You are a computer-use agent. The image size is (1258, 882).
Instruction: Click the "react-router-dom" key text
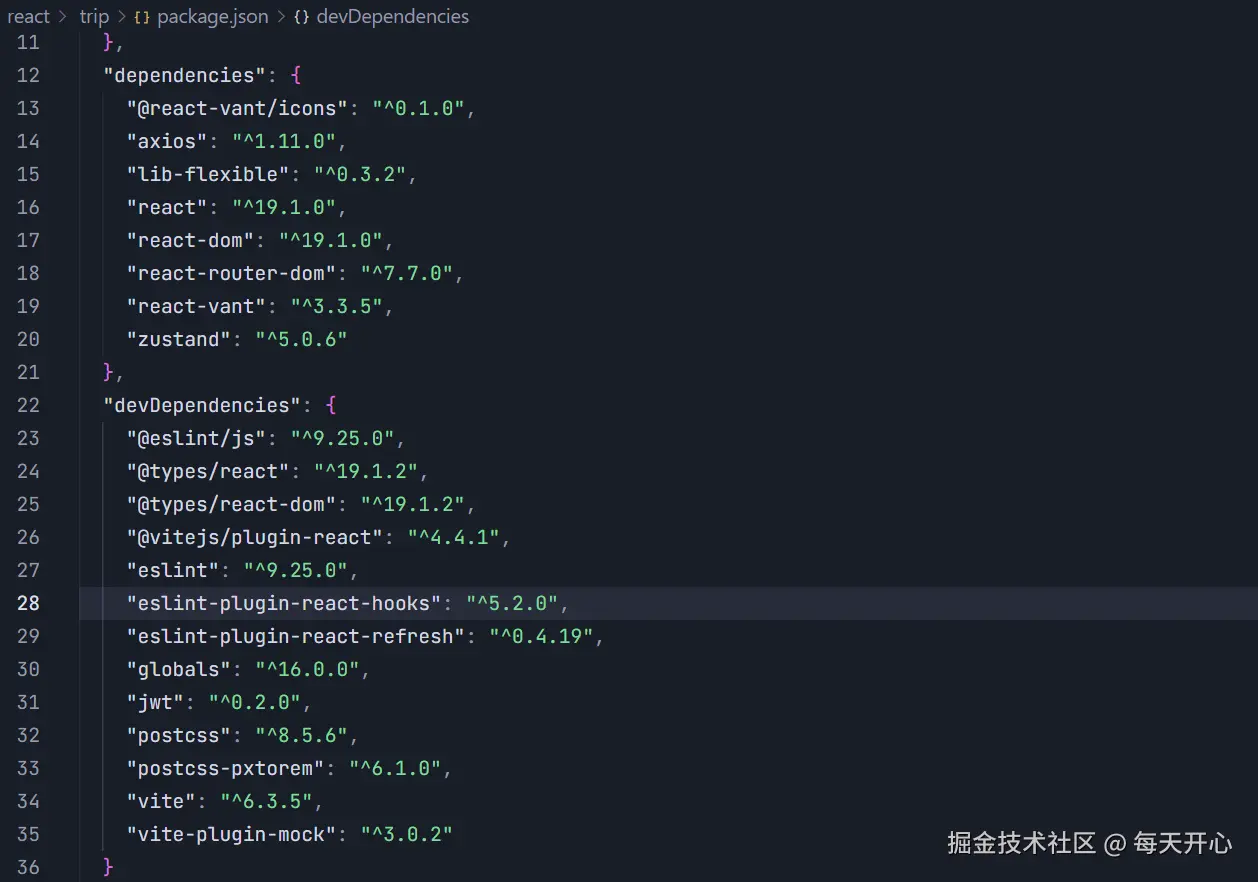[231, 273]
